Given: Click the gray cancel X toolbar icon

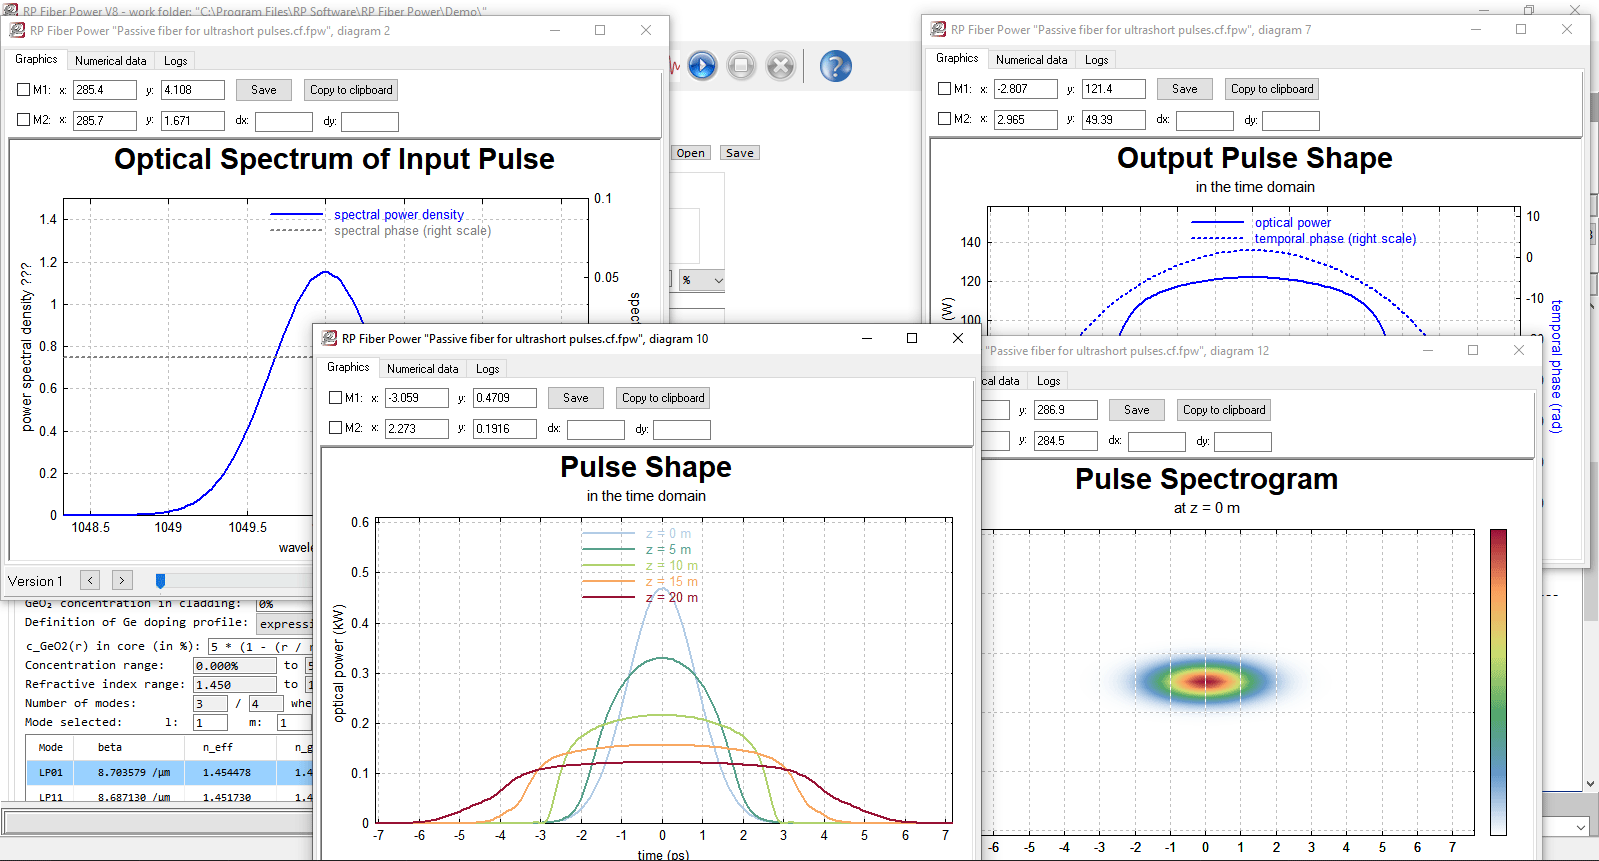Looking at the screenshot, I should 780,66.
